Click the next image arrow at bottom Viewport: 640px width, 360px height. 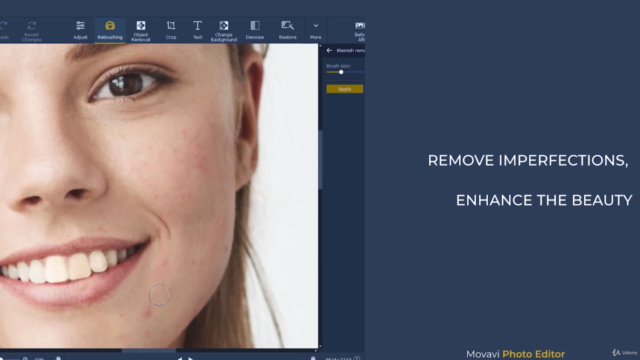(191, 358)
